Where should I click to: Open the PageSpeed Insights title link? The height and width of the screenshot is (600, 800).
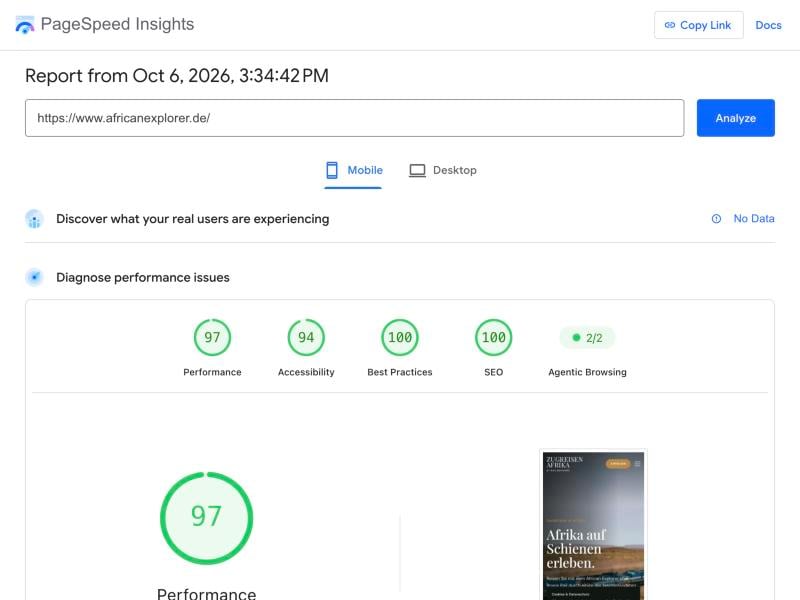[117, 24]
